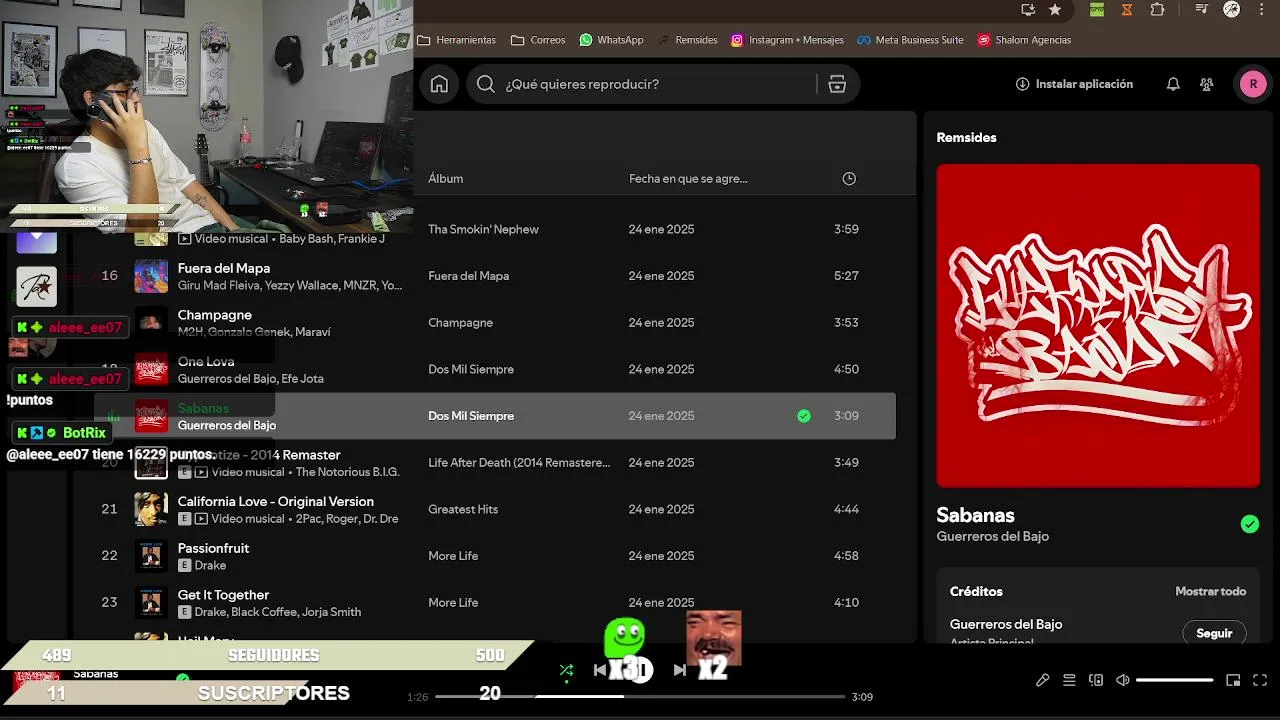Mute with the volume speaker icon
This screenshot has height=720, width=1280.
[1123, 680]
